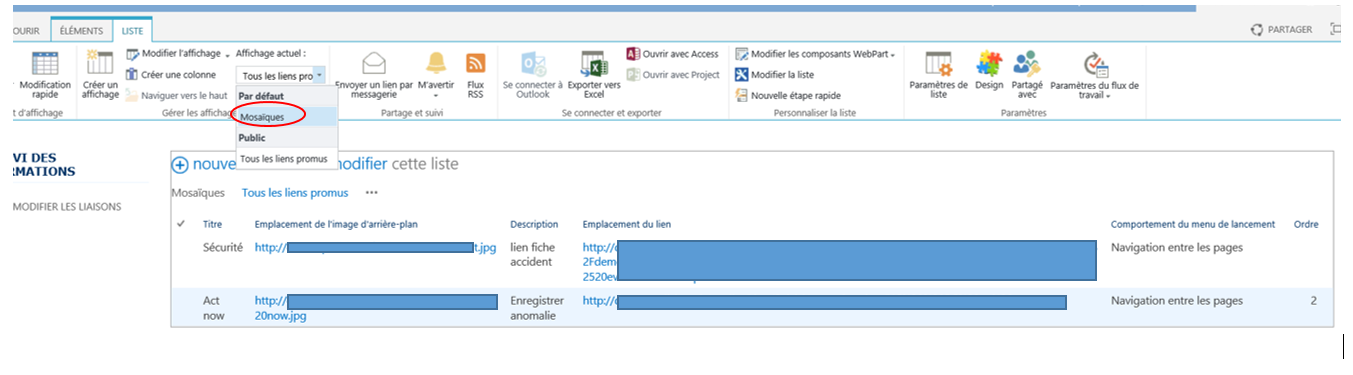Image resolution: width=1353 pixels, height=375 pixels.
Task: Click the PARTAGER button
Action: [x=1282, y=30]
